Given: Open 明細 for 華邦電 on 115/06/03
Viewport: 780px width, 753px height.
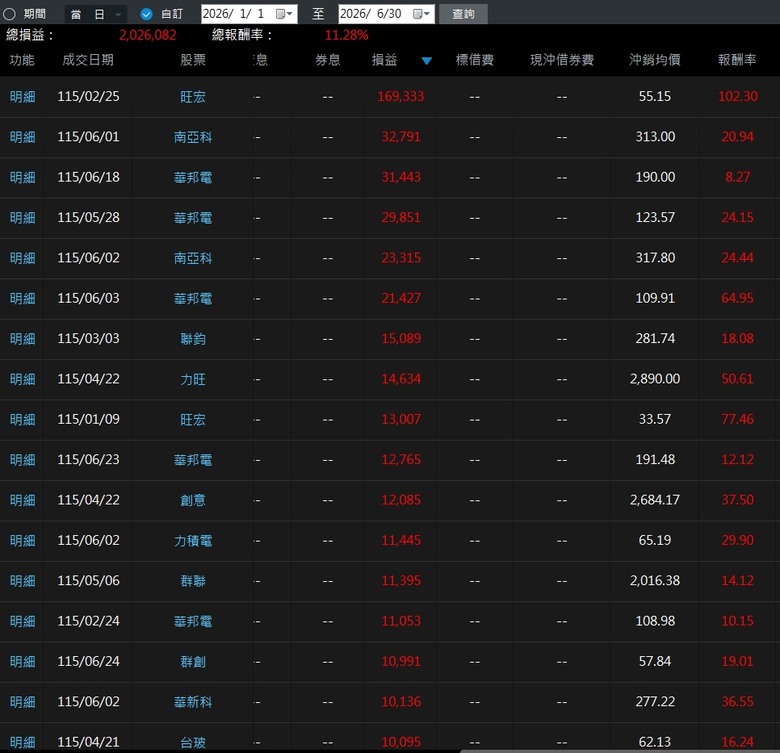Looking at the screenshot, I should (x=22, y=298).
